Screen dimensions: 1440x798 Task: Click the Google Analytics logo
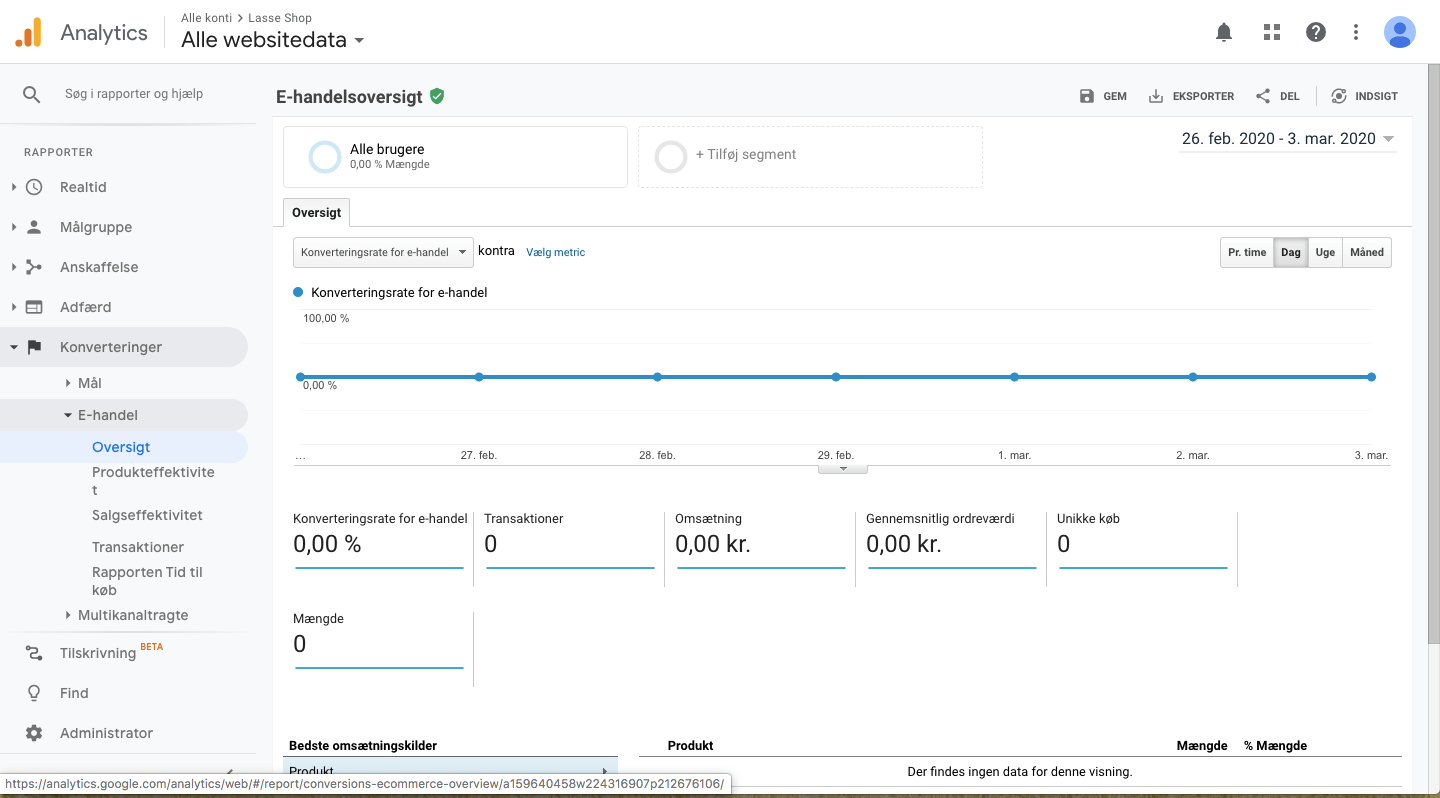(28, 32)
